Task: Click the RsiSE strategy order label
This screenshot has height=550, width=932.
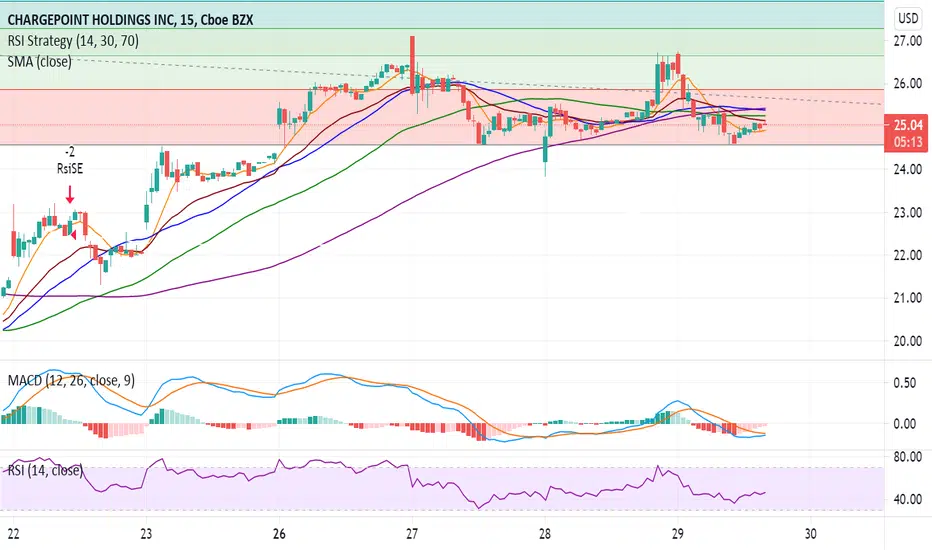Action: [x=70, y=169]
